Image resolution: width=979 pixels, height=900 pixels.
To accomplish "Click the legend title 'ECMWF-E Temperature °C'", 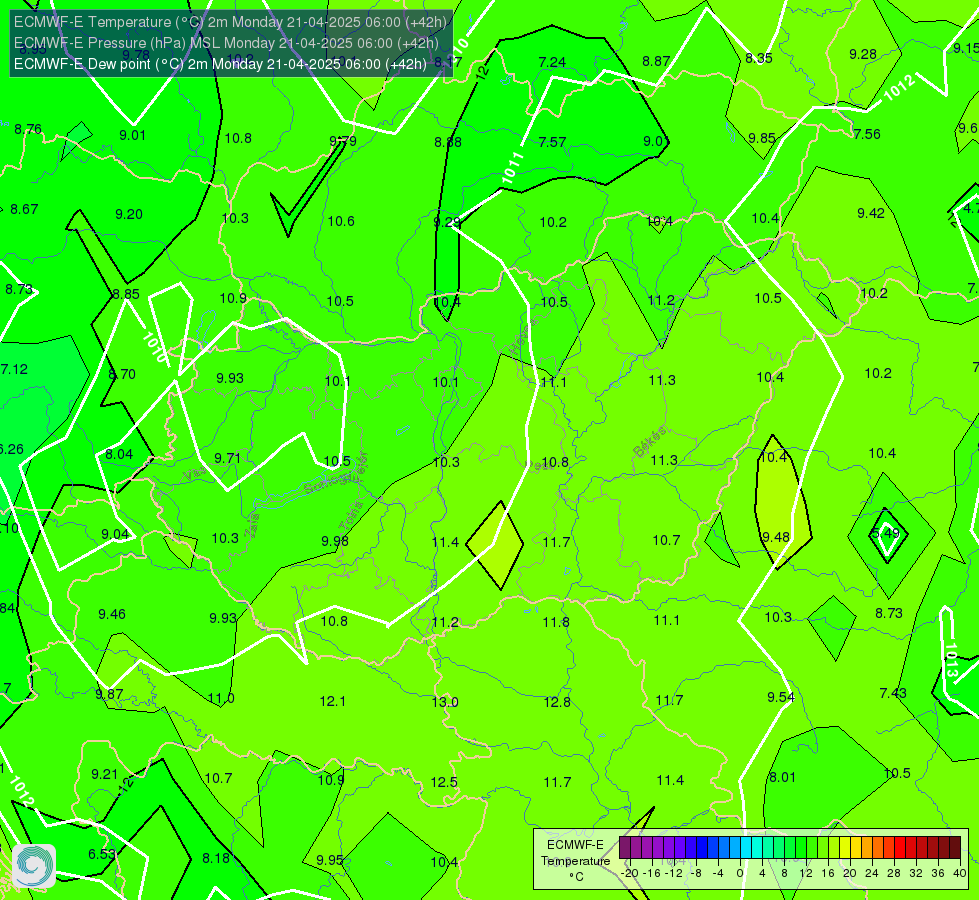I will pyautogui.click(x=575, y=861).
